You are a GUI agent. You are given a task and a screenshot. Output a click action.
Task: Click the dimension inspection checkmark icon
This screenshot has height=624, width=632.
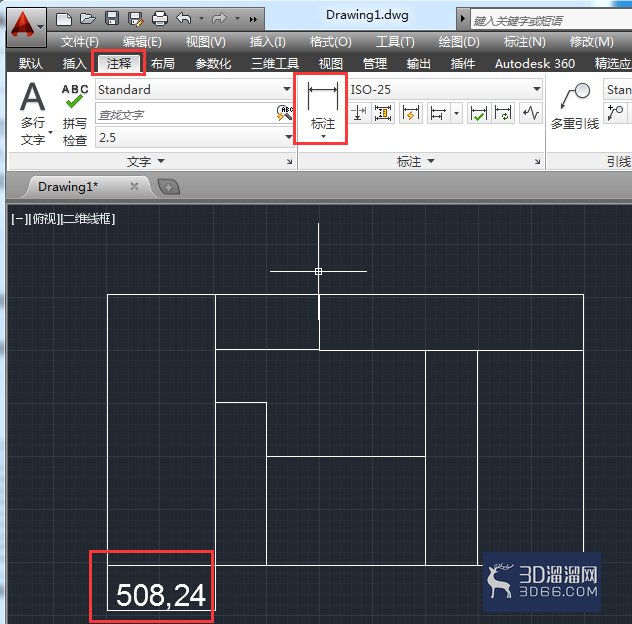478,113
